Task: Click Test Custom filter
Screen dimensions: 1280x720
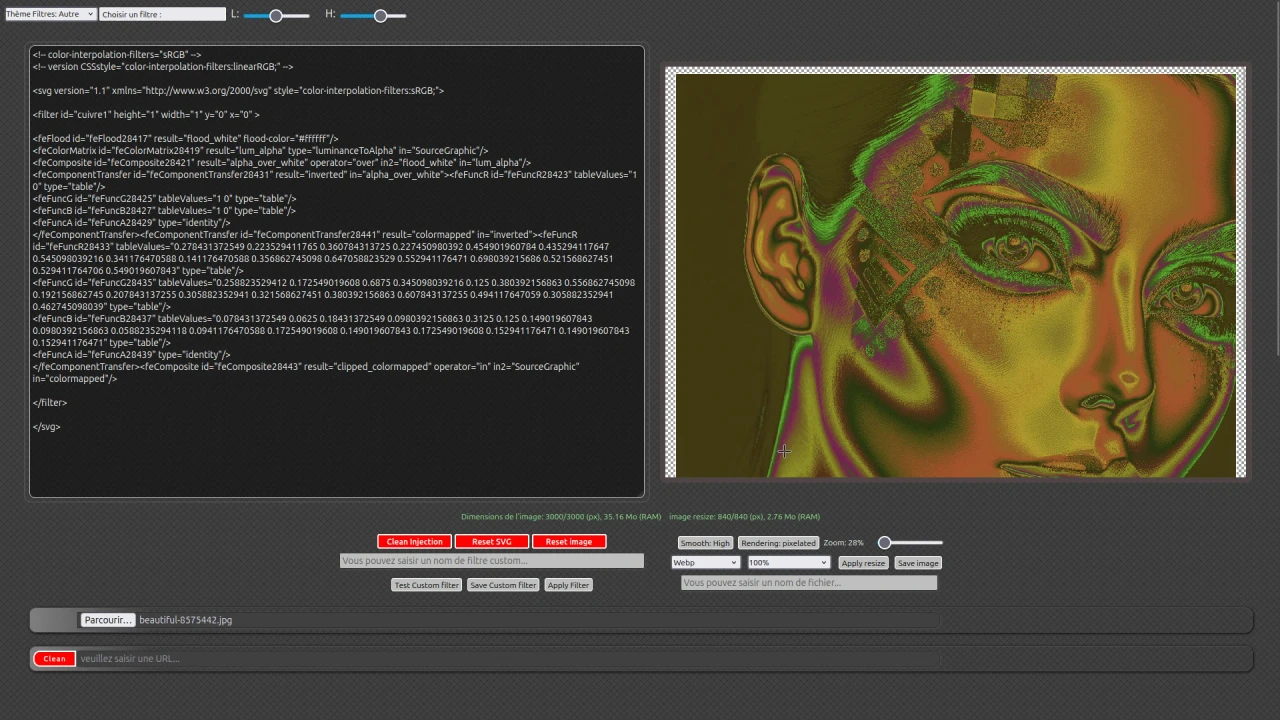Action: (x=426, y=585)
